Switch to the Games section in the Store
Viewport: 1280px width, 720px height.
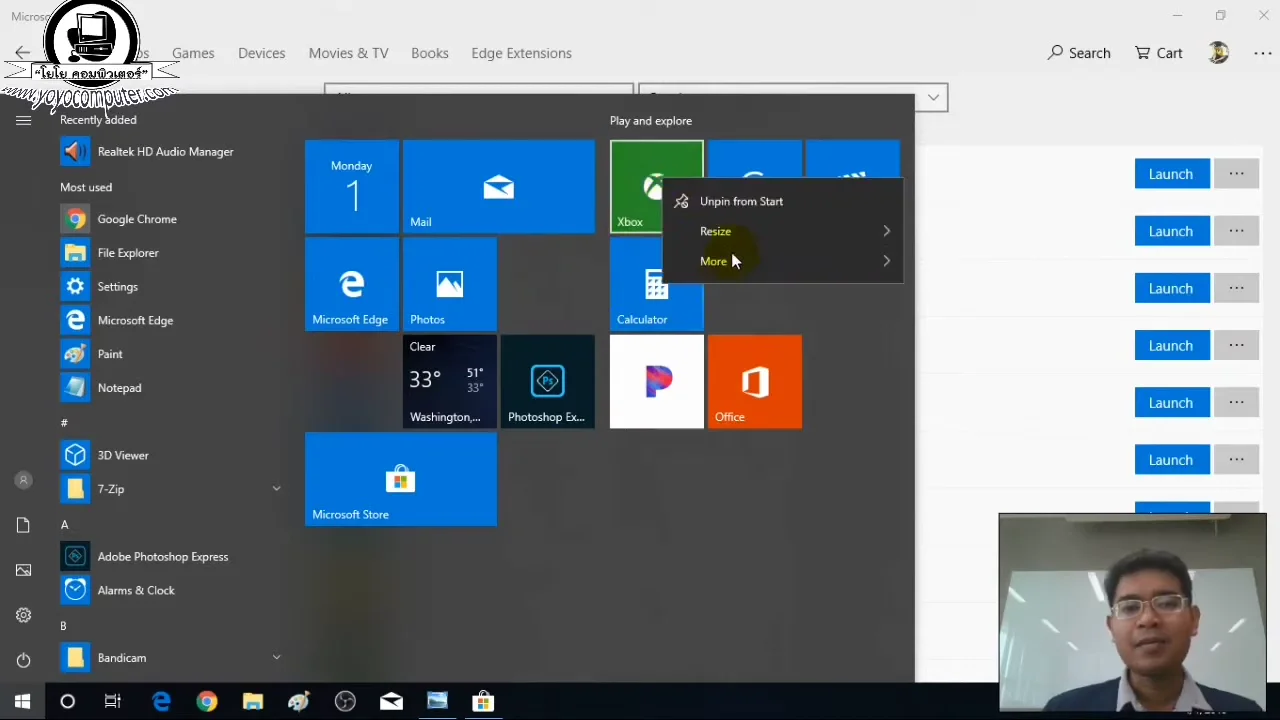[193, 53]
